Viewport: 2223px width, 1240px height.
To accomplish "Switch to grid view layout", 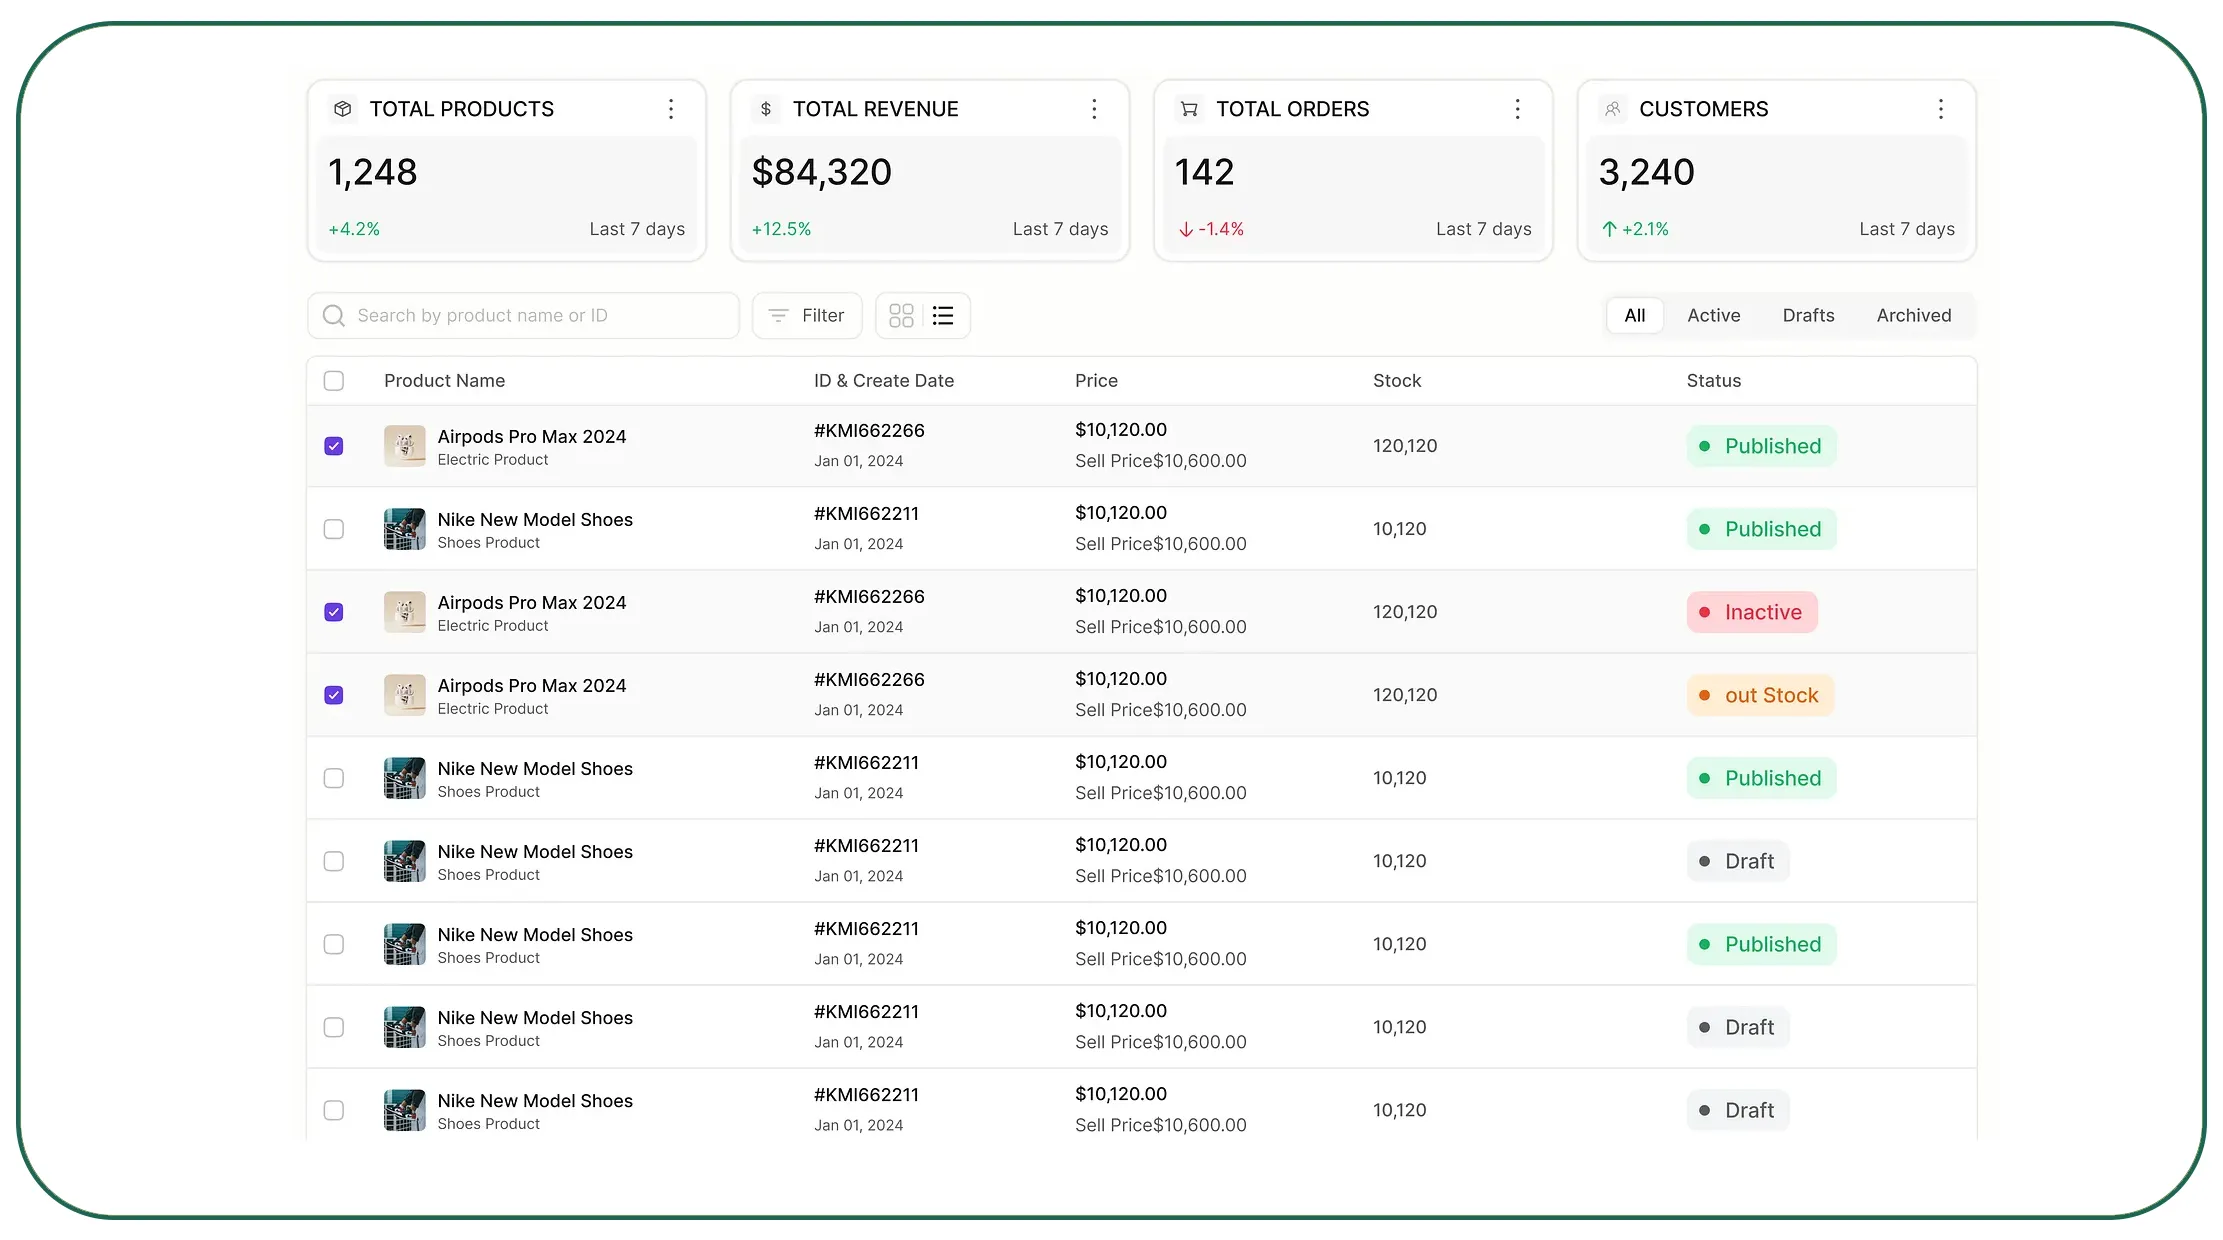I will point(901,316).
